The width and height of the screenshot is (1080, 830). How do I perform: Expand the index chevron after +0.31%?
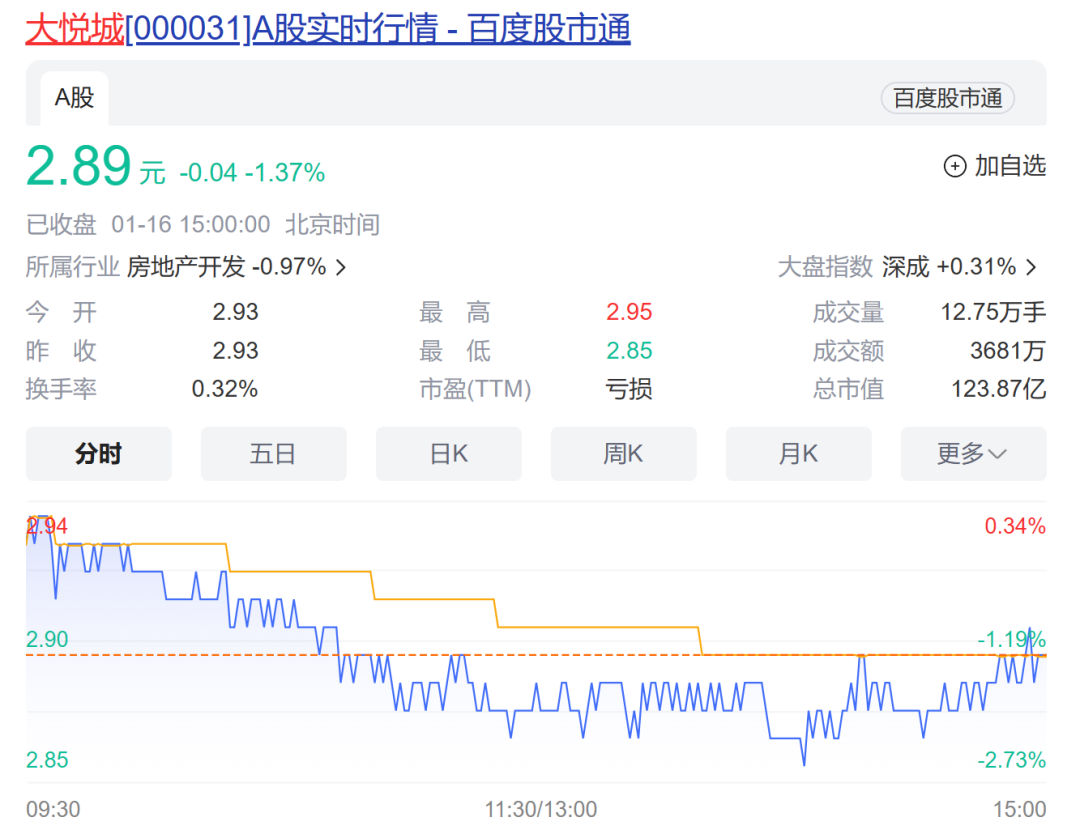click(x=1031, y=267)
